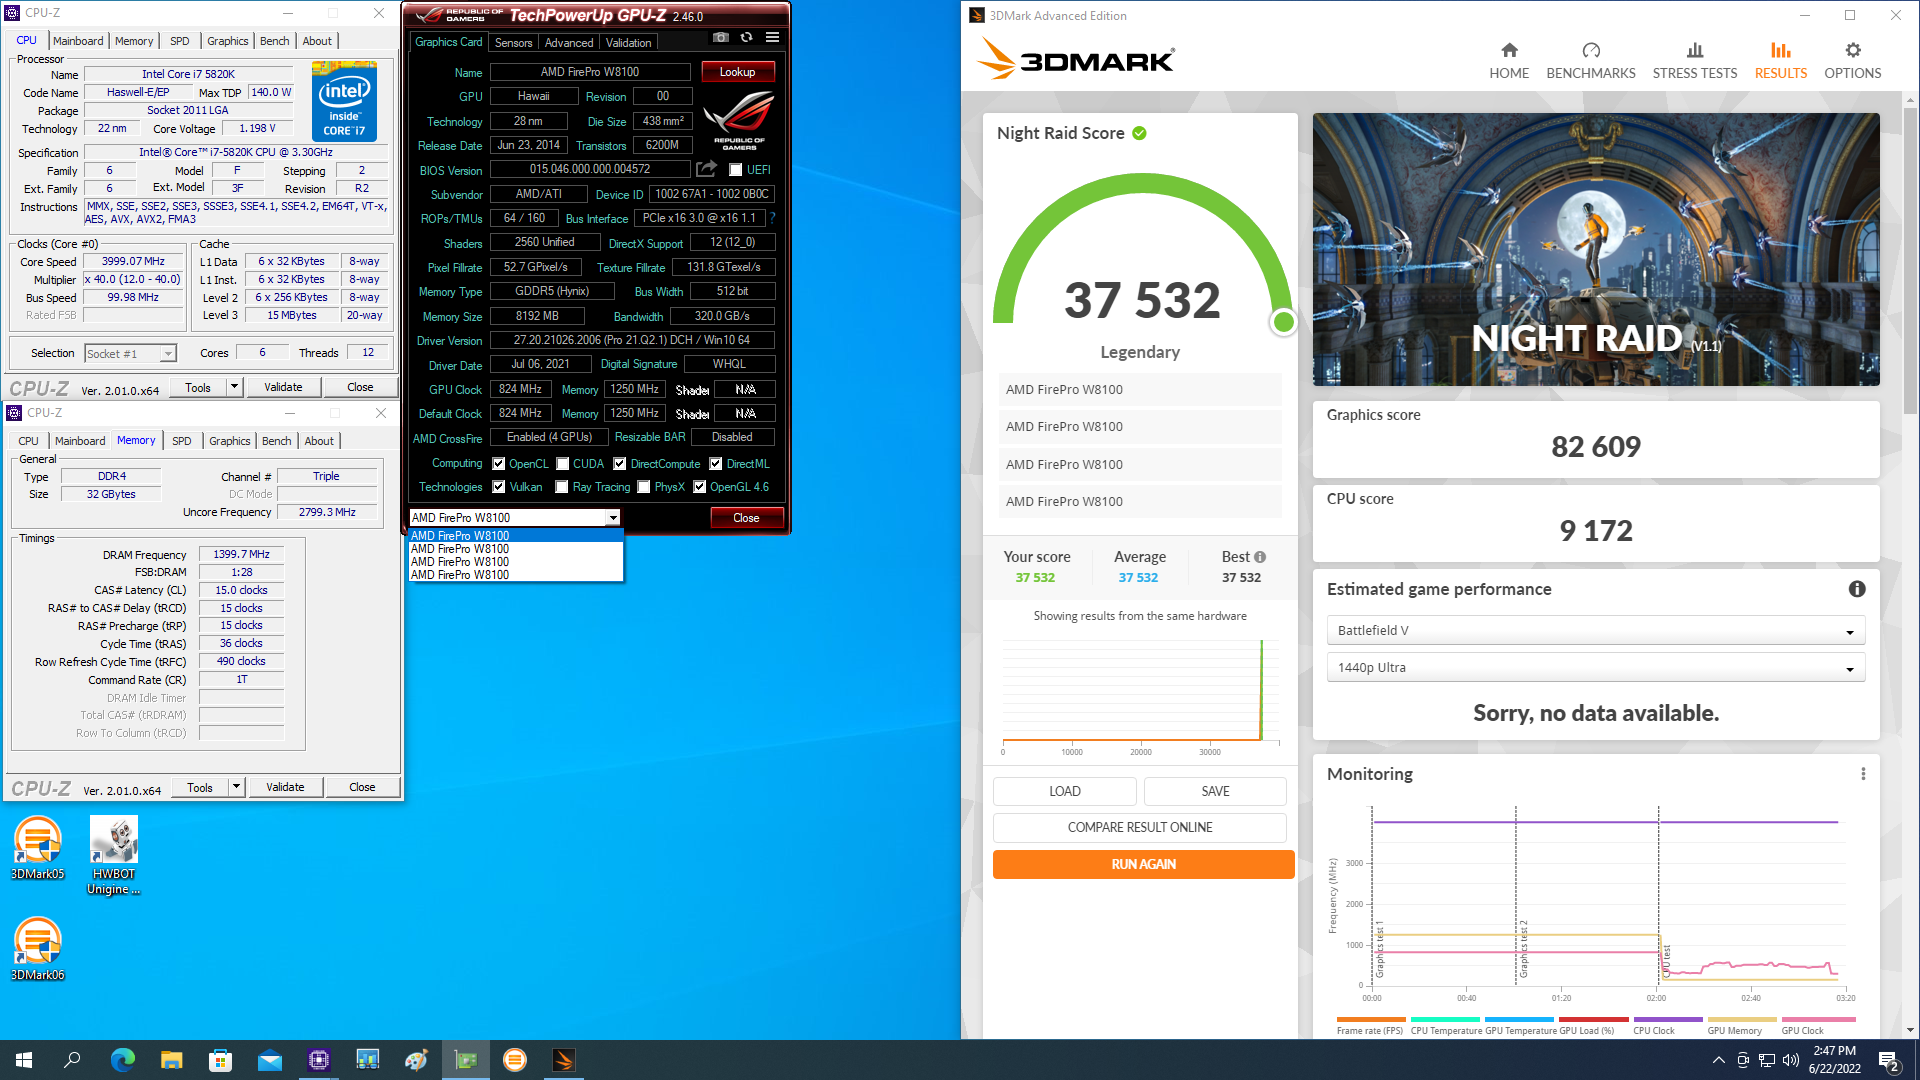
Task: Switch to SPD tab in lower CPU-Z
Action: click(x=182, y=441)
